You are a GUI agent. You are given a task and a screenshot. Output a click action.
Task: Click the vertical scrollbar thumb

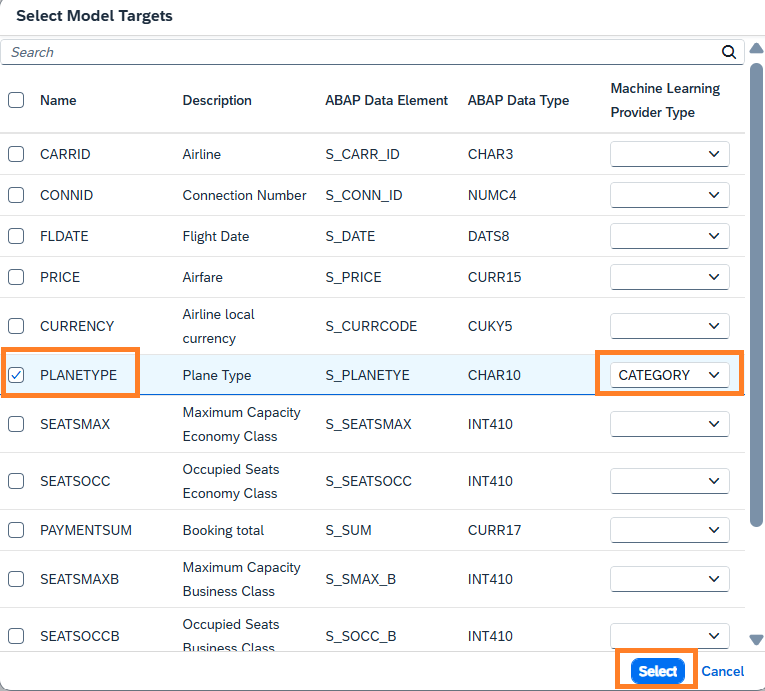click(756, 290)
